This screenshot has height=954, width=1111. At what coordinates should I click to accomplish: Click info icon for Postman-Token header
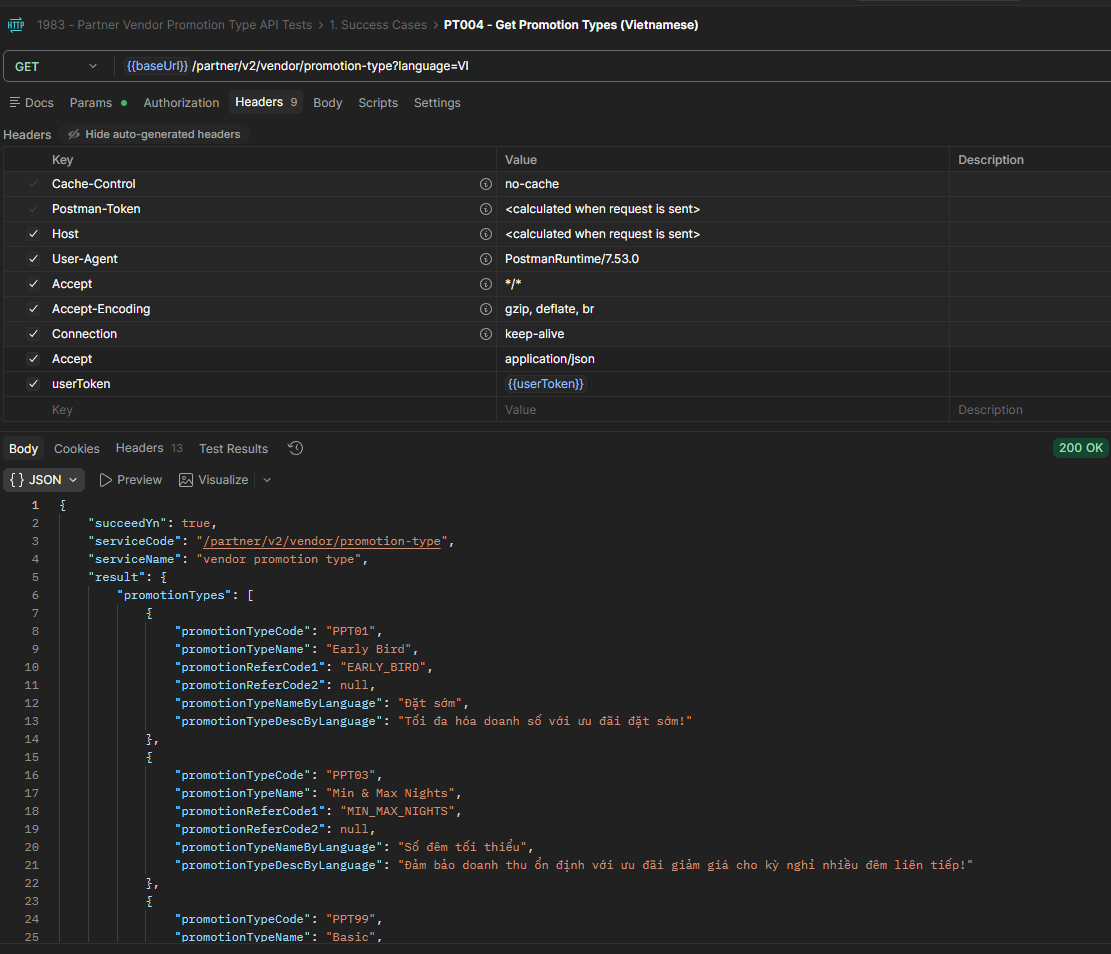485,209
